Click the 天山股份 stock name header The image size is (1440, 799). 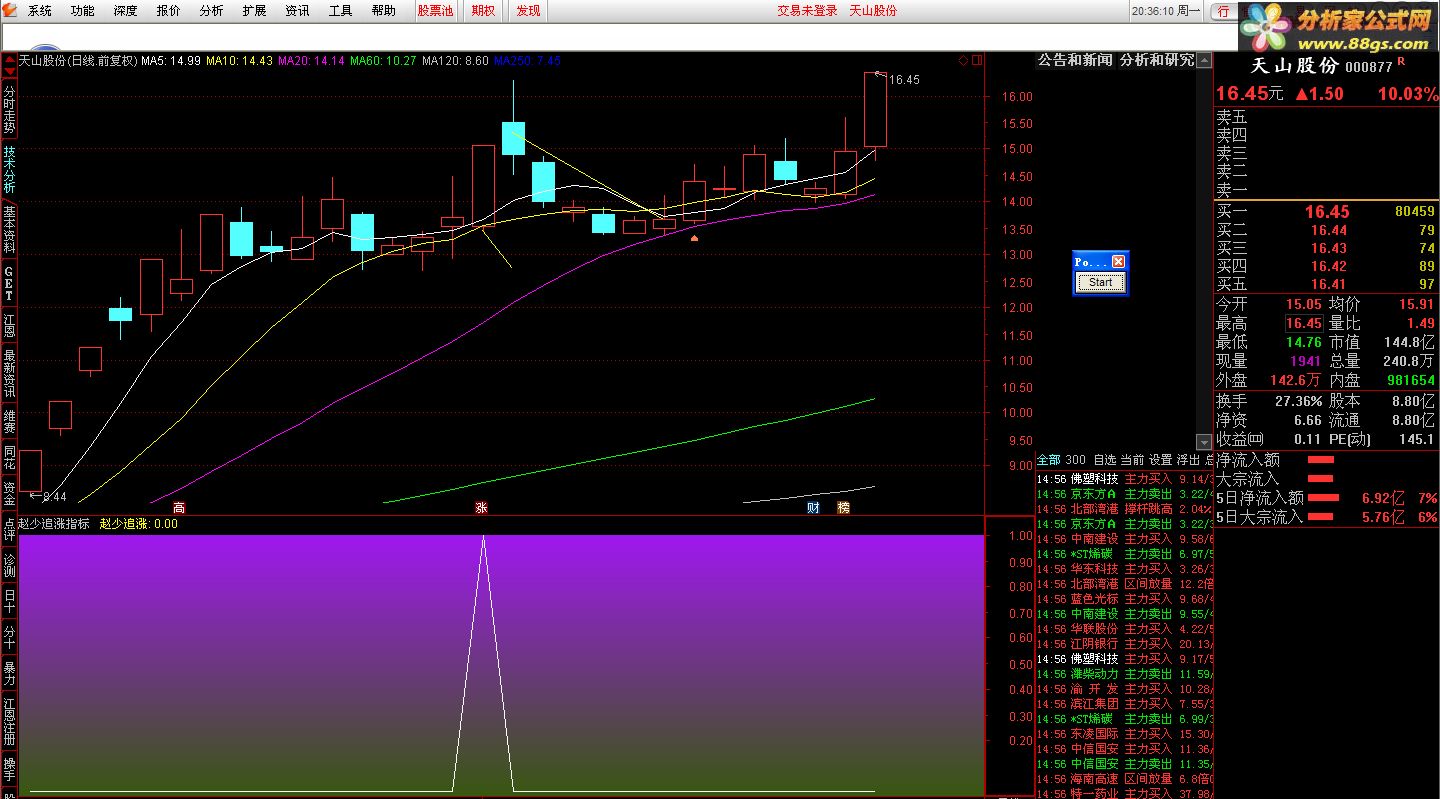[x=1295, y=66]
